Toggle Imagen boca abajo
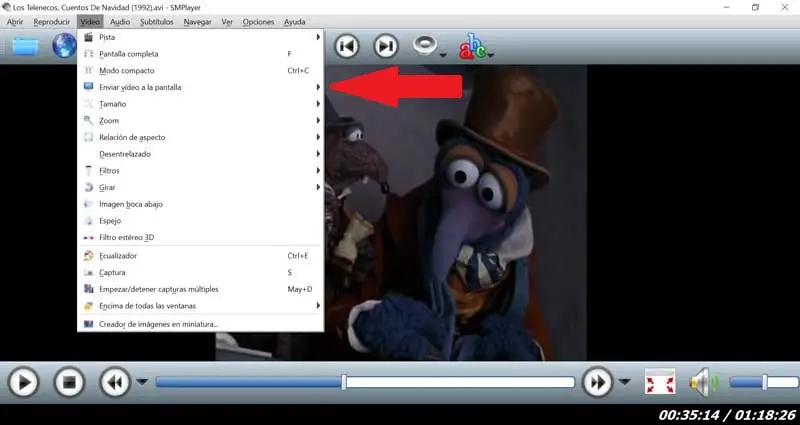800x425 pixels. click(x=201, y=204)
